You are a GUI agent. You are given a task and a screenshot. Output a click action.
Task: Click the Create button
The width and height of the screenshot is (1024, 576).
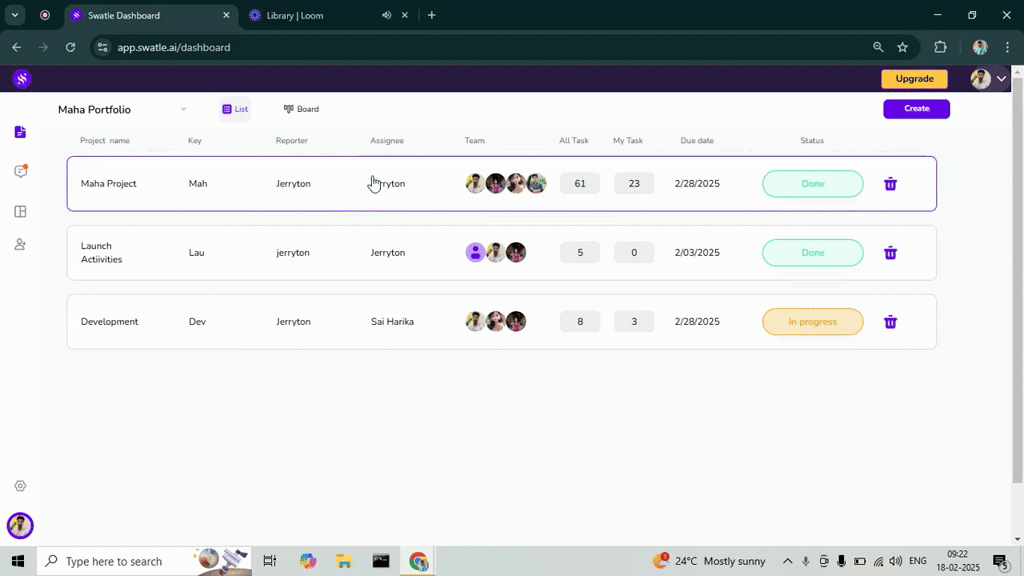point(916,108)
